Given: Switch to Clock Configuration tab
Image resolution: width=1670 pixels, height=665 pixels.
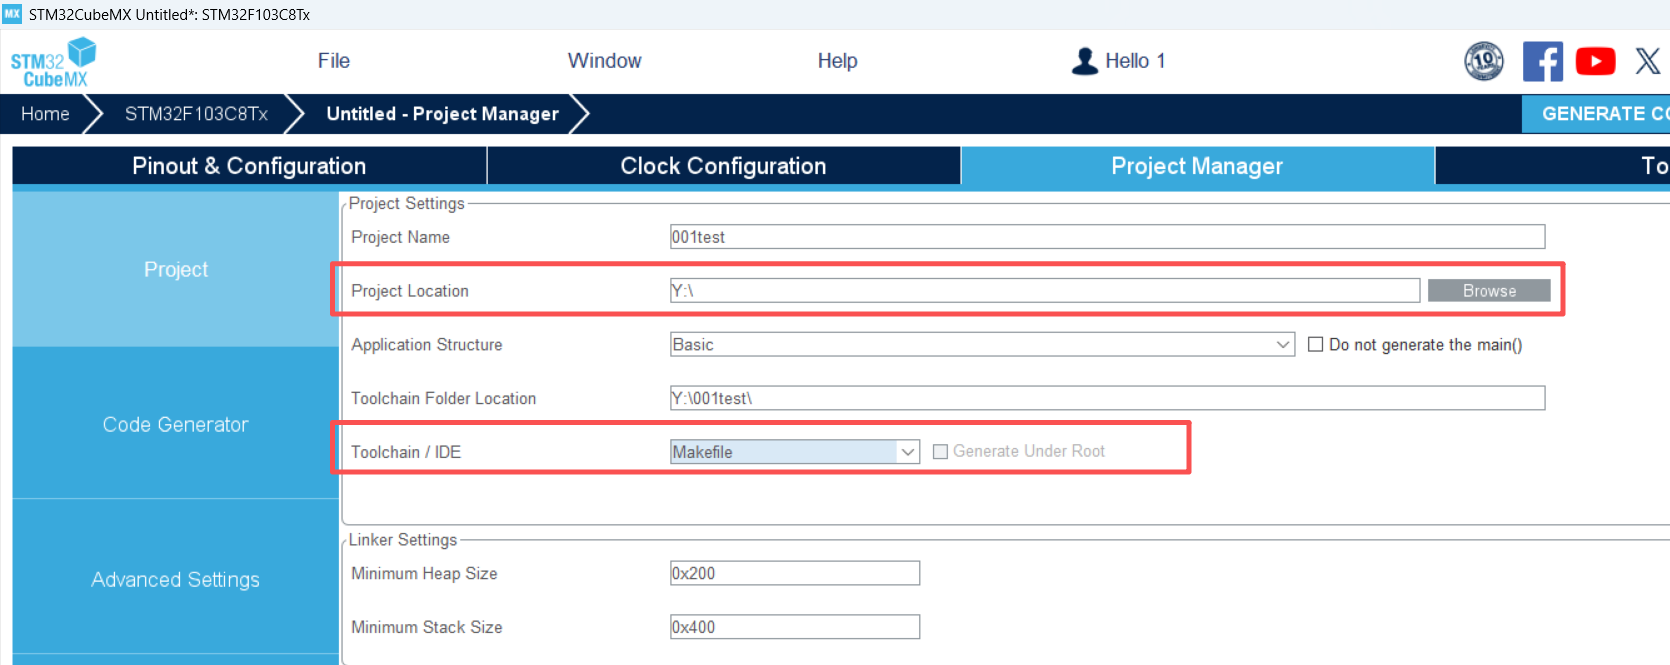Looking at the screenshot, I should [x=723, y=166].
